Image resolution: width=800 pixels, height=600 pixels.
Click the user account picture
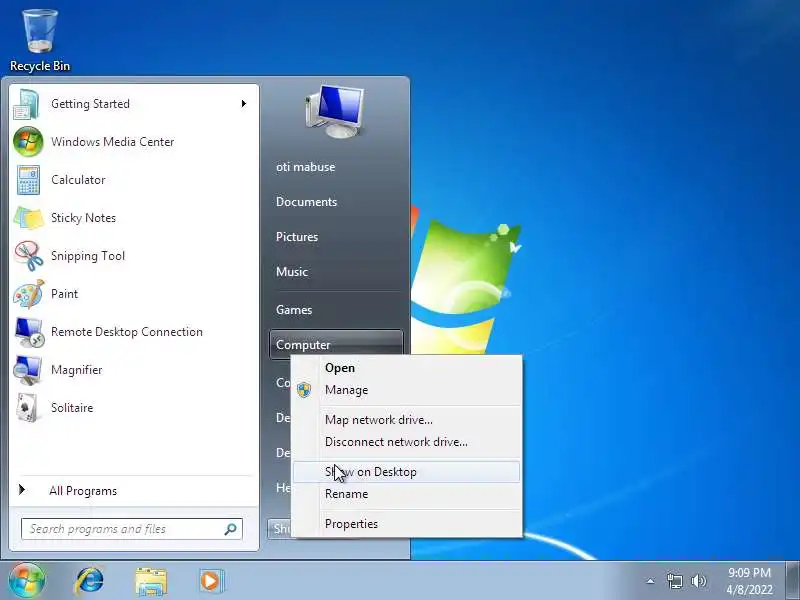(x=335, y=111)
